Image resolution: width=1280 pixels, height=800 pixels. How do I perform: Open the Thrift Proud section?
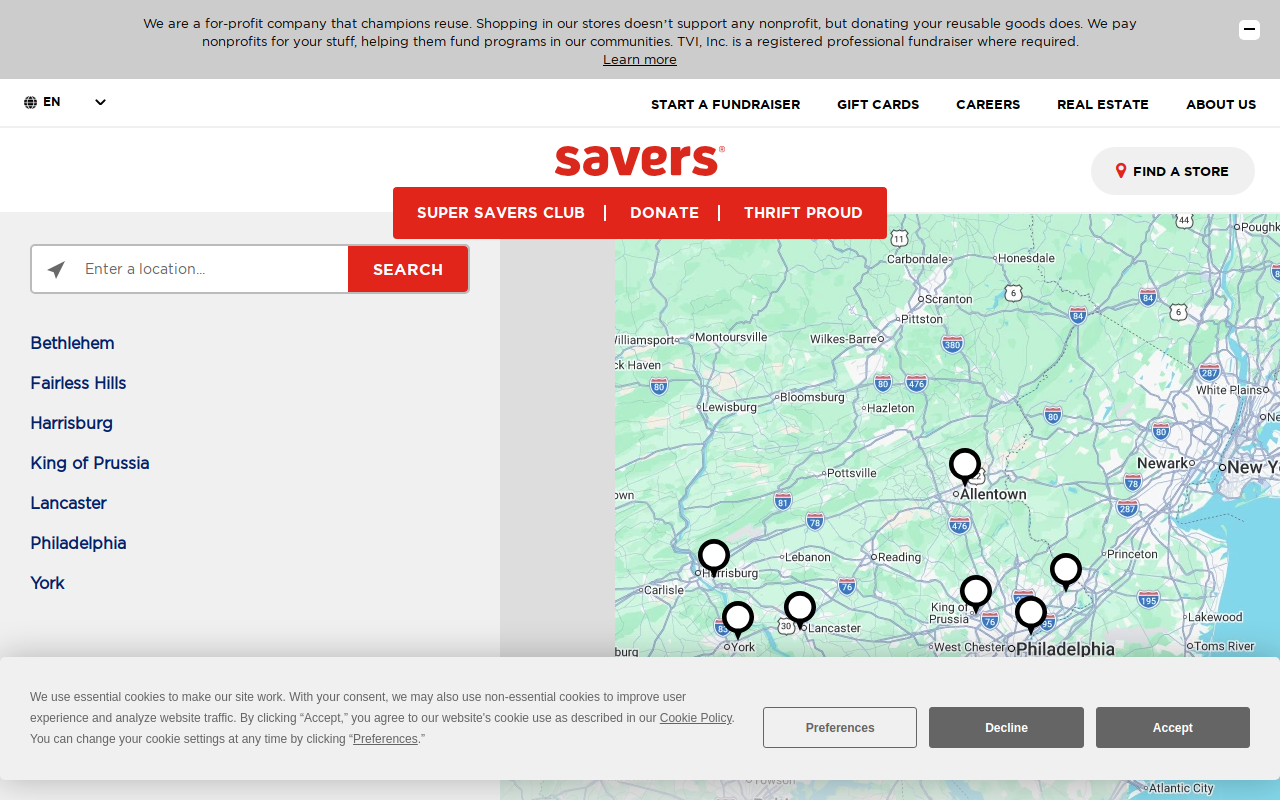(803, 213)
